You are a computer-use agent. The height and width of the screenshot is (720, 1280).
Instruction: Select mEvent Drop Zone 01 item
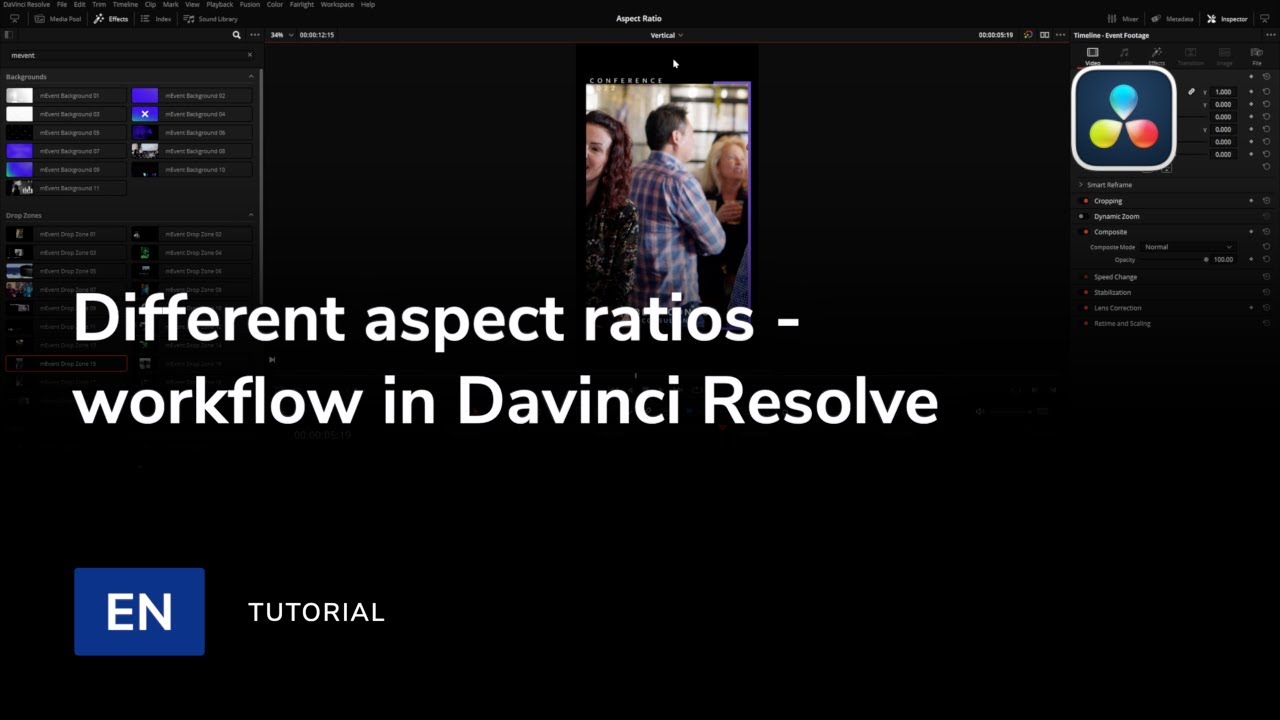[x=66, y=234]
